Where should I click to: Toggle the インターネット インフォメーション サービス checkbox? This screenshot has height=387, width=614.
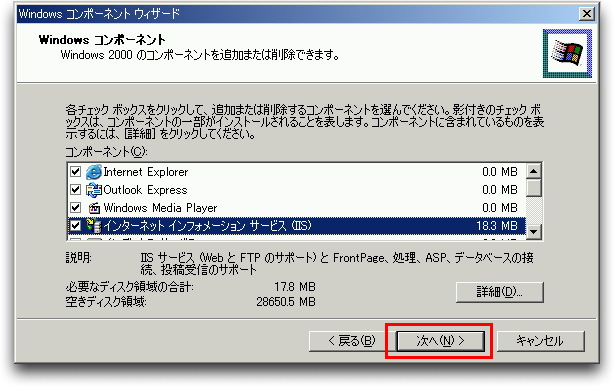tap(75, 226)
